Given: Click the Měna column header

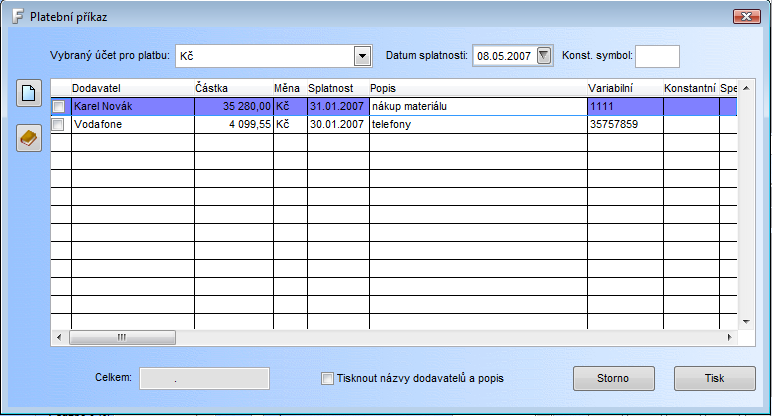Looking at the screenshot, I should tap(290, 88).
